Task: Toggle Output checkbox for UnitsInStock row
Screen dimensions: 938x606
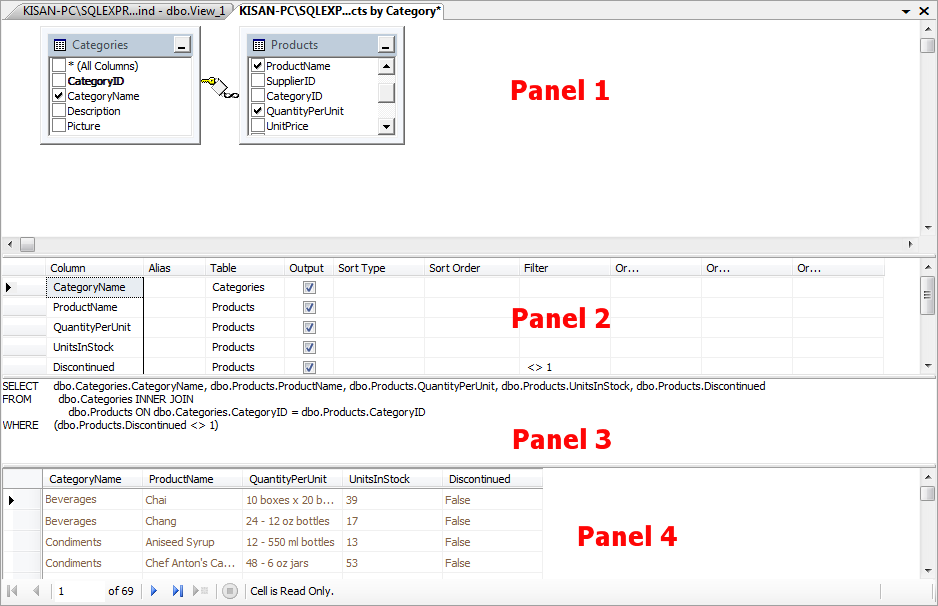Action: pos(309,348)
